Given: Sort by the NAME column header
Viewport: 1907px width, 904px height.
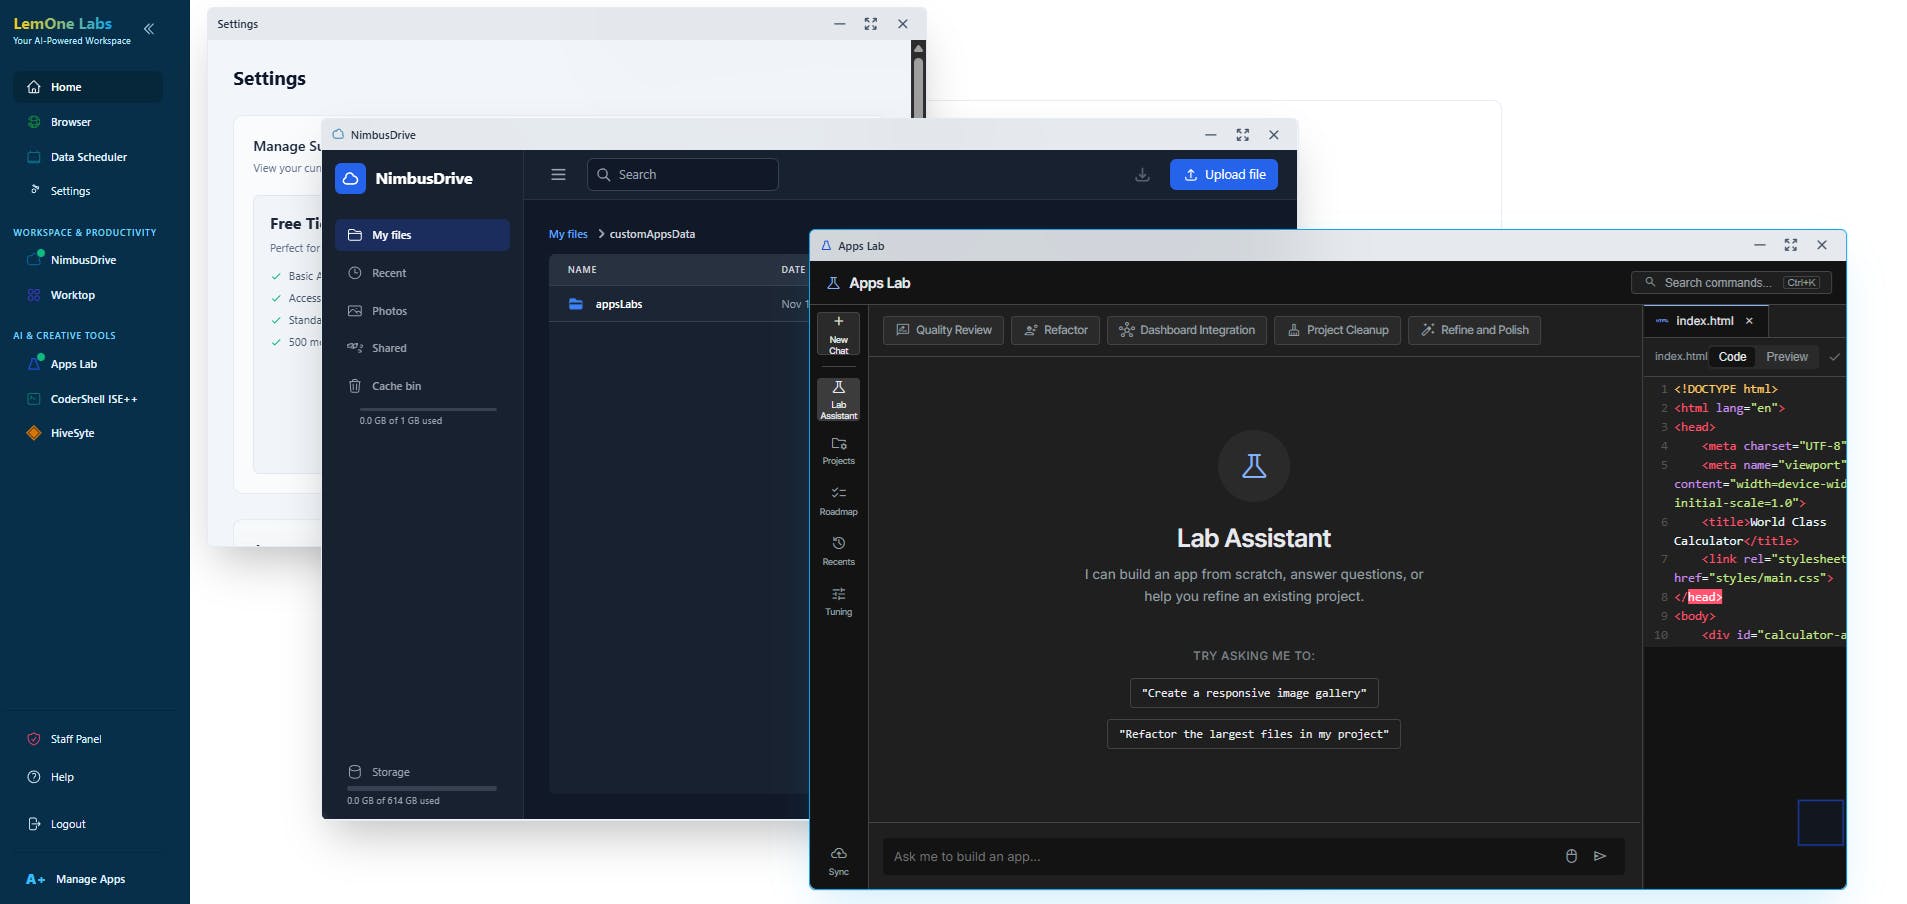Looking at the screenshot, I should coord(582,270).
